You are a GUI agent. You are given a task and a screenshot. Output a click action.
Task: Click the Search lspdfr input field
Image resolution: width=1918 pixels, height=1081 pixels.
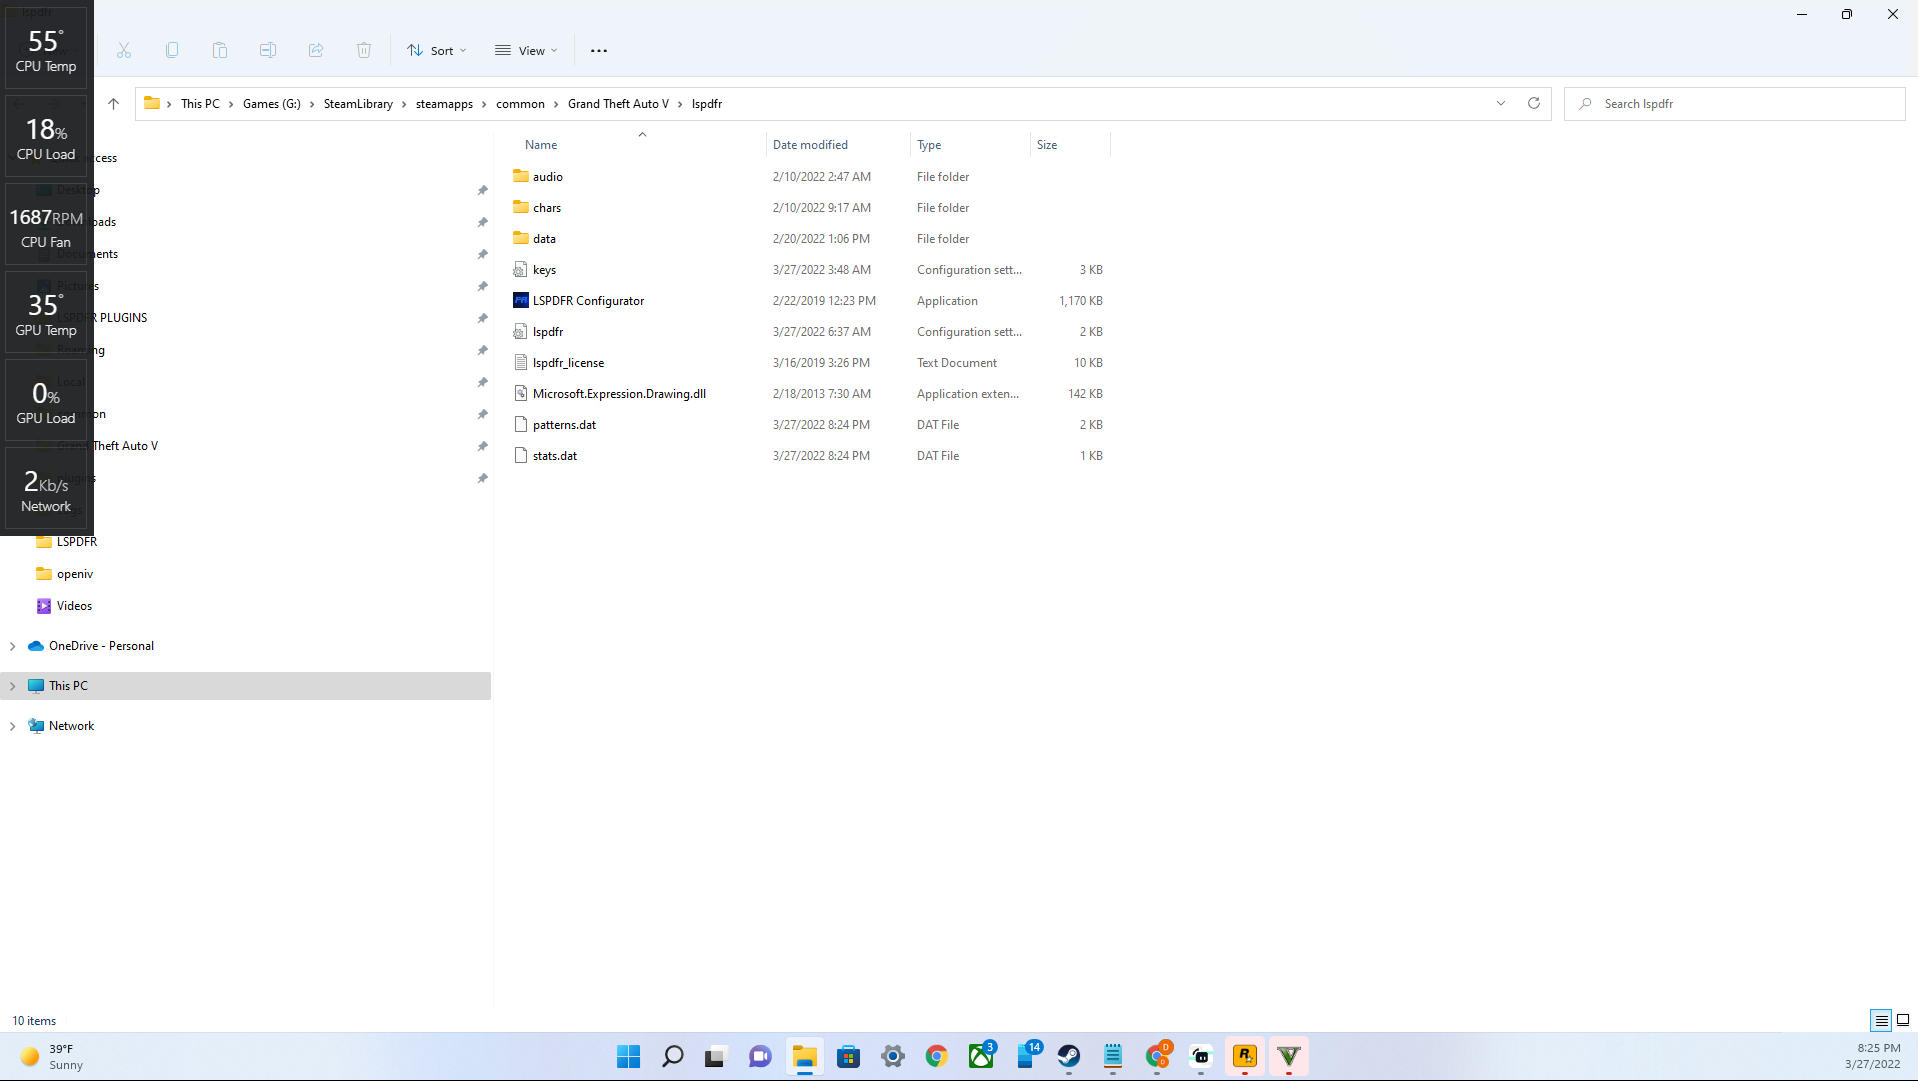(1740, 104)
